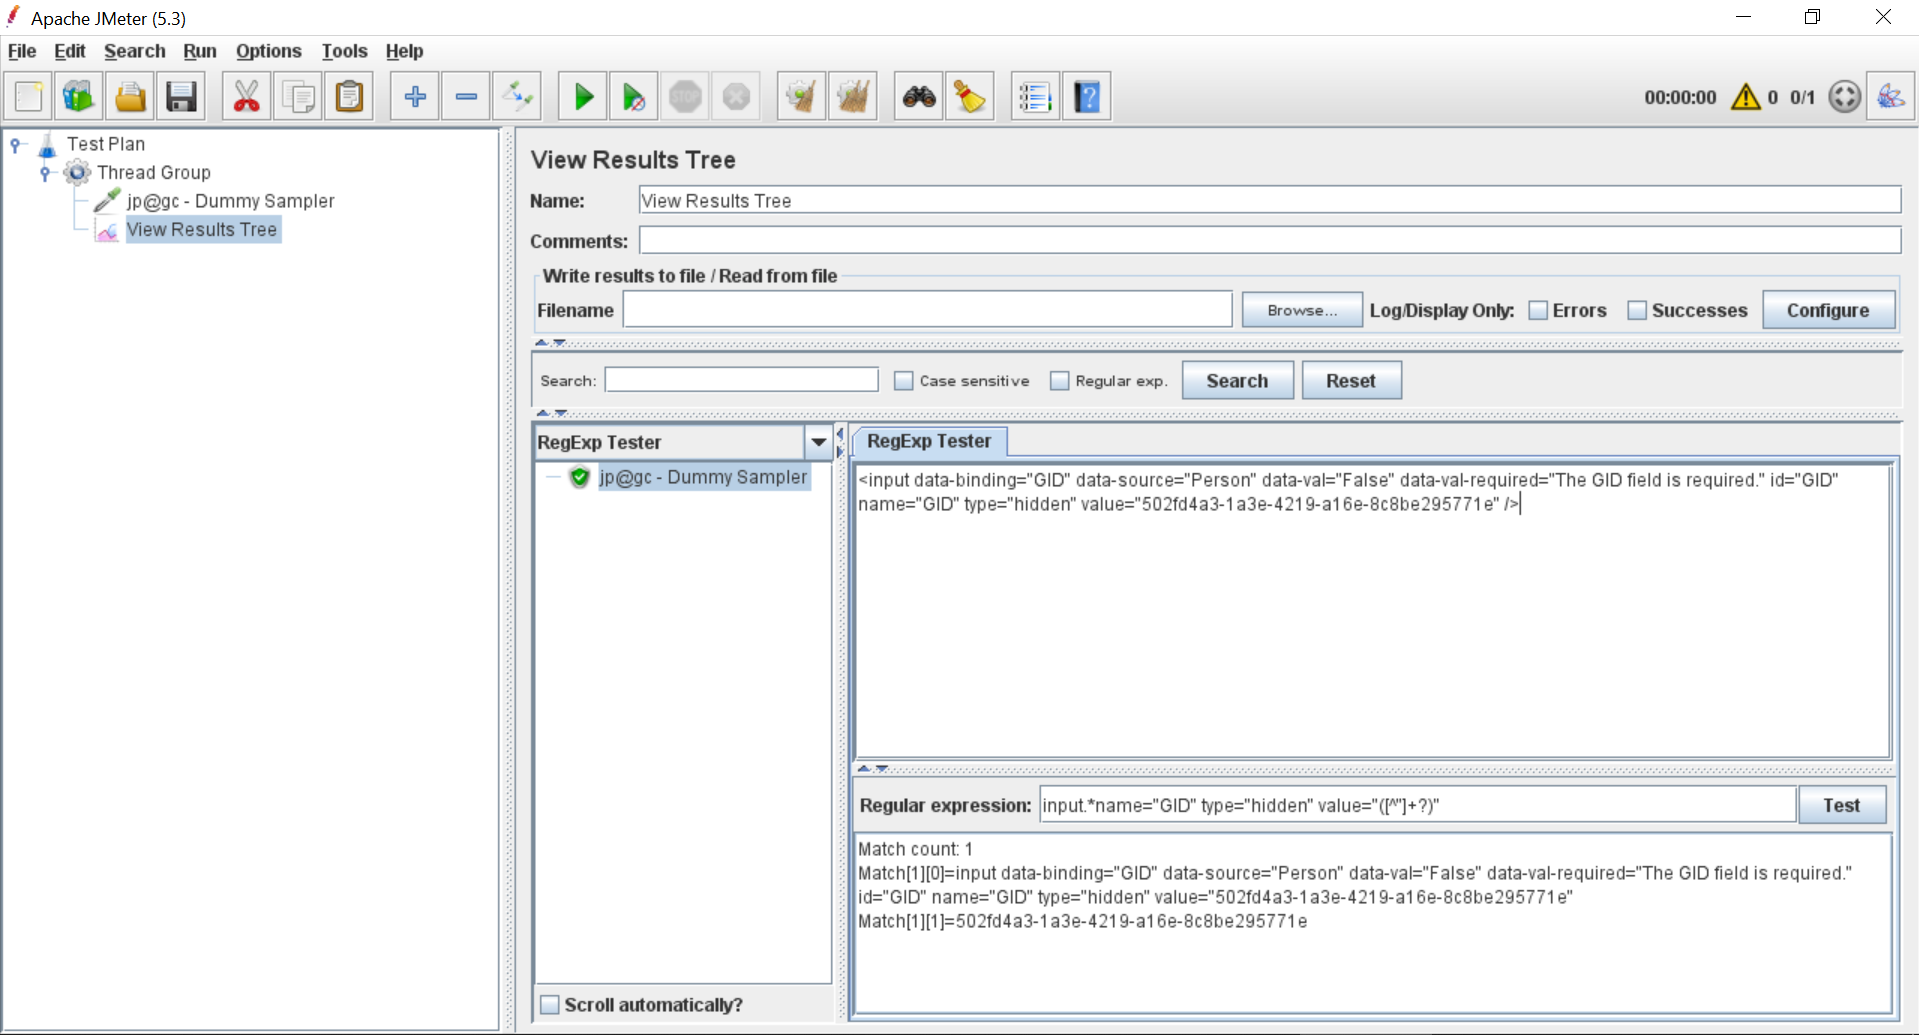The width and height of the screenshot is (1919, 1035).
Task: Open the Search menu
Action: coord(134,51)
